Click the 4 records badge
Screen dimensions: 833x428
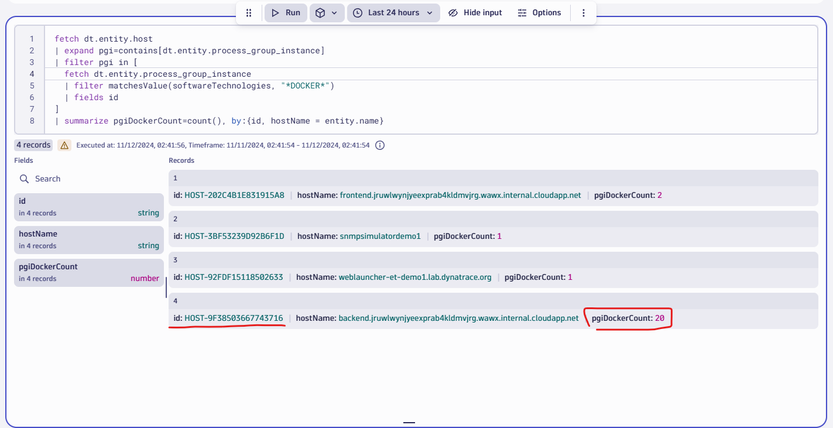point(33,145)
